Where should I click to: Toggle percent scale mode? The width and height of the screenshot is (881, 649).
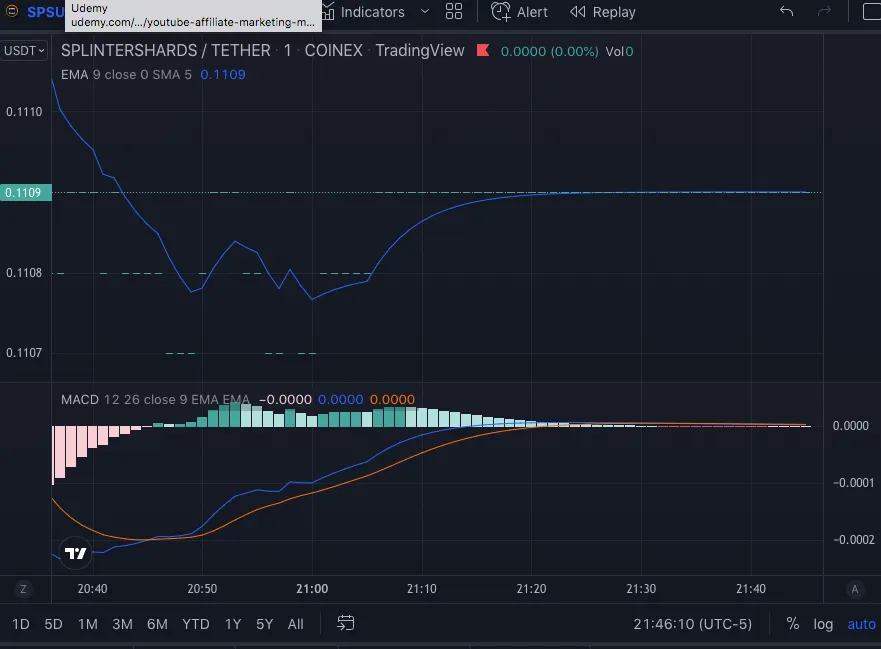[793, 624]
